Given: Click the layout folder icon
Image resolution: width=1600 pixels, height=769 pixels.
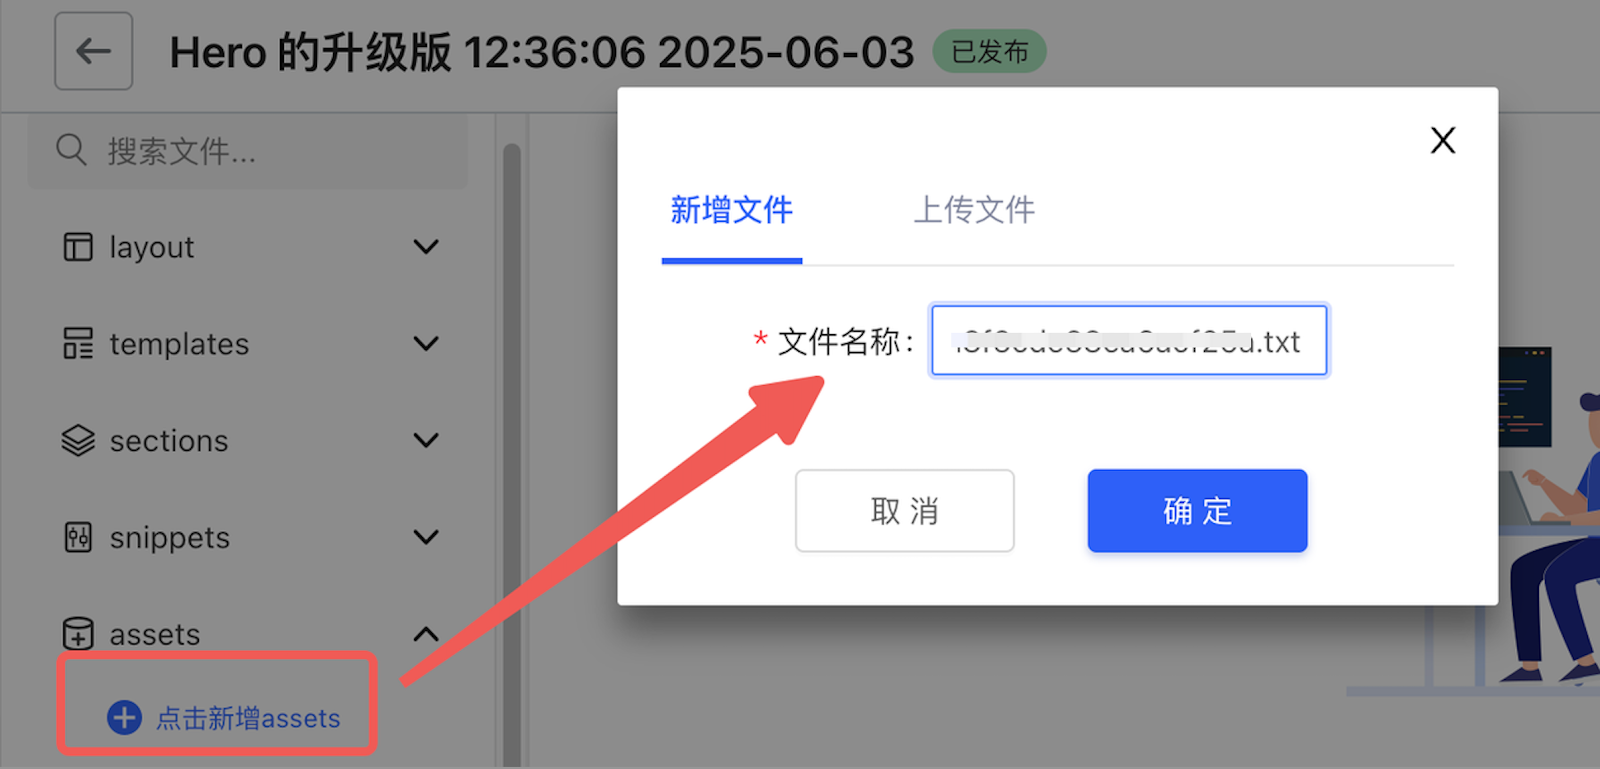Looking at the screenshot, I should pos(78,247).
